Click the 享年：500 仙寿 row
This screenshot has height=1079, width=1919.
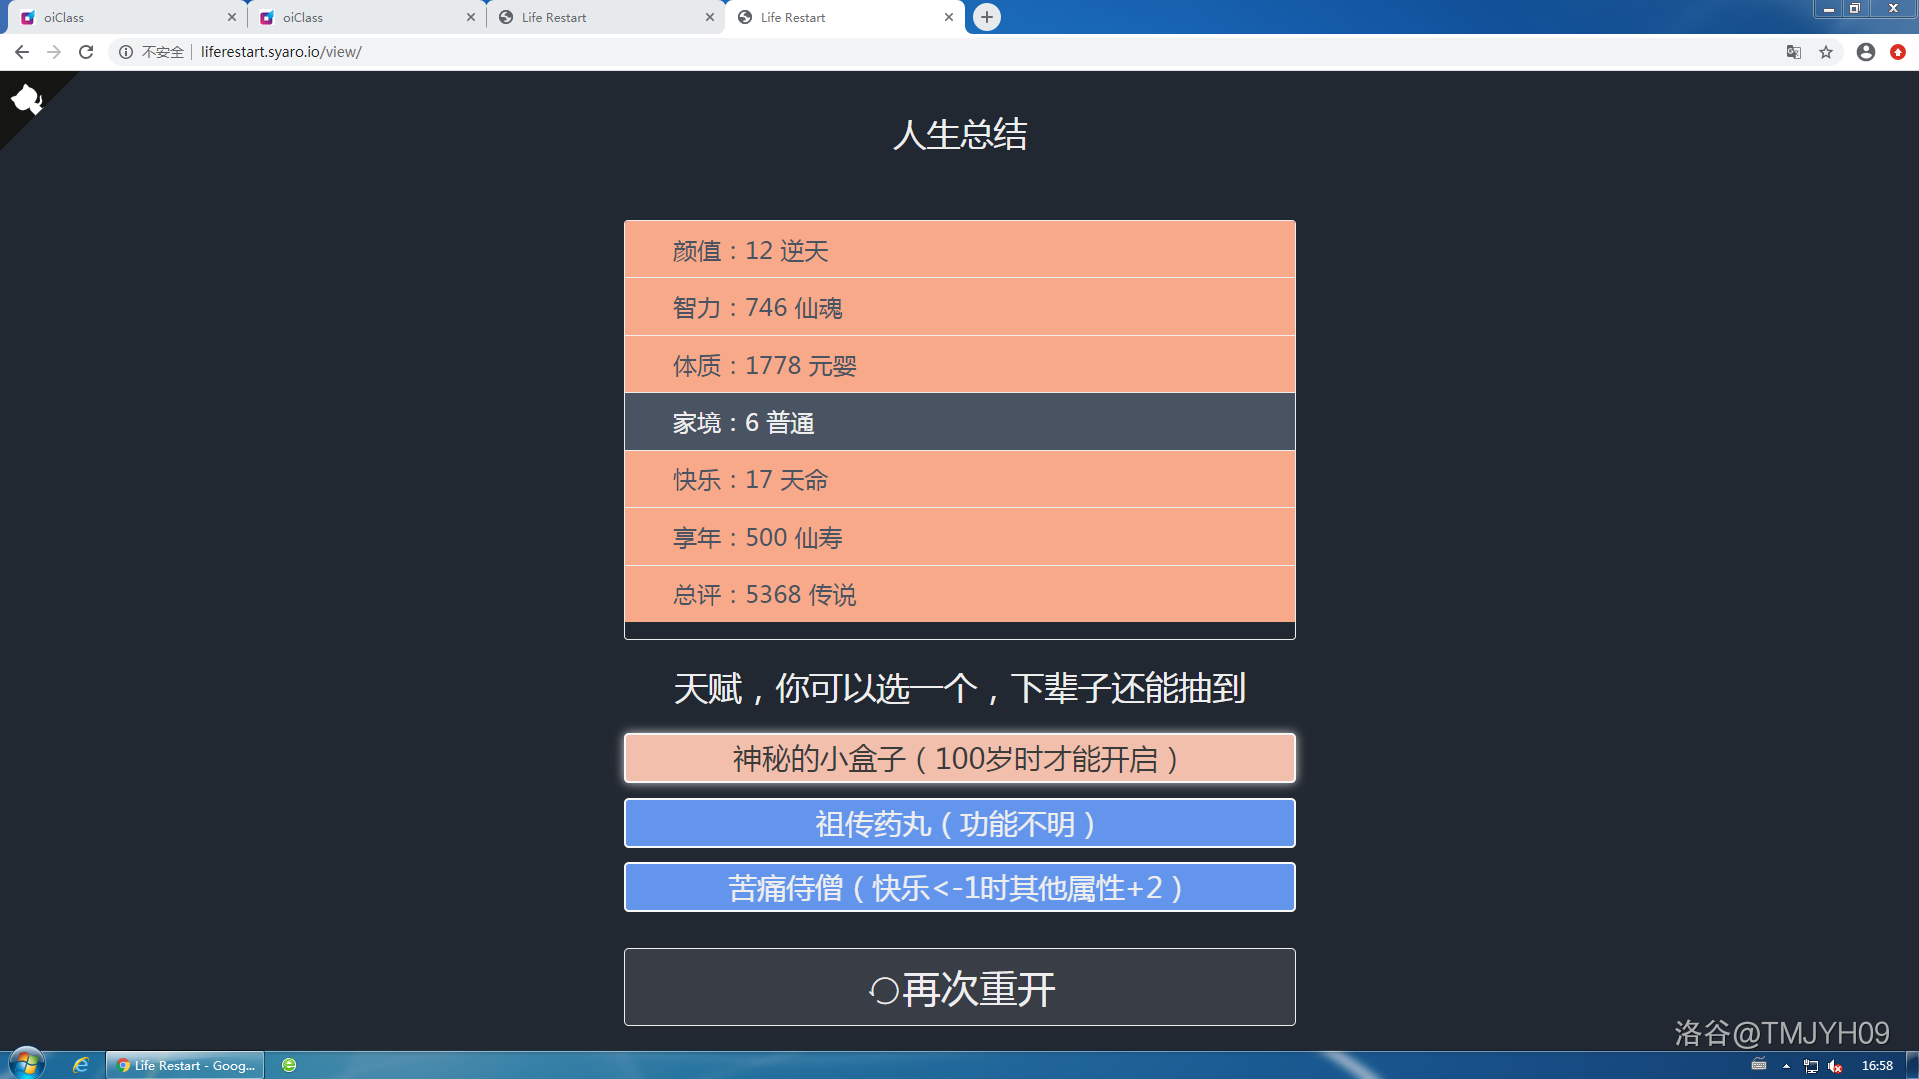[959, 537]
